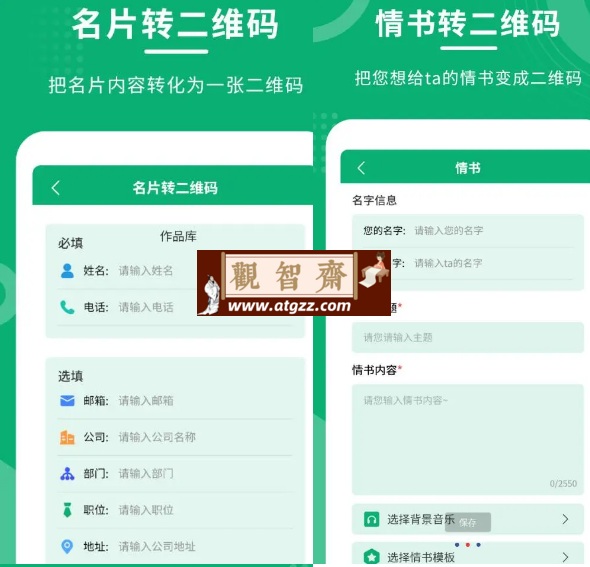Click the blue envelope icon beside 邮箱

[x=67, y=400]
